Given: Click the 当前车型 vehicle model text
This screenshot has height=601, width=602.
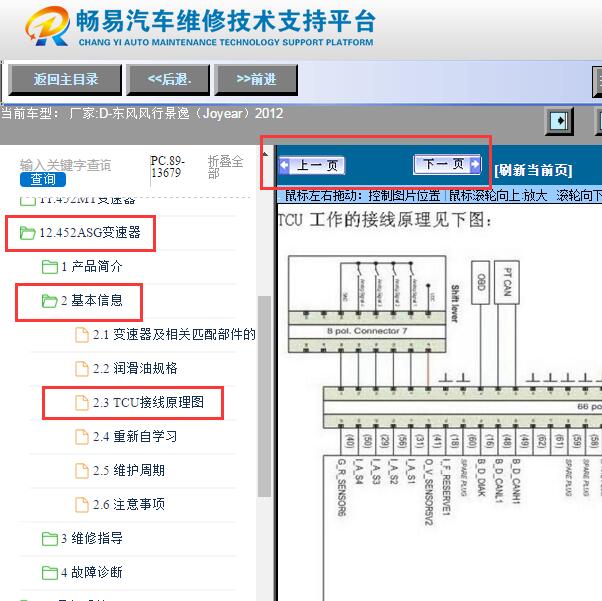Looking at the screenshot, I should pos(142,114).
